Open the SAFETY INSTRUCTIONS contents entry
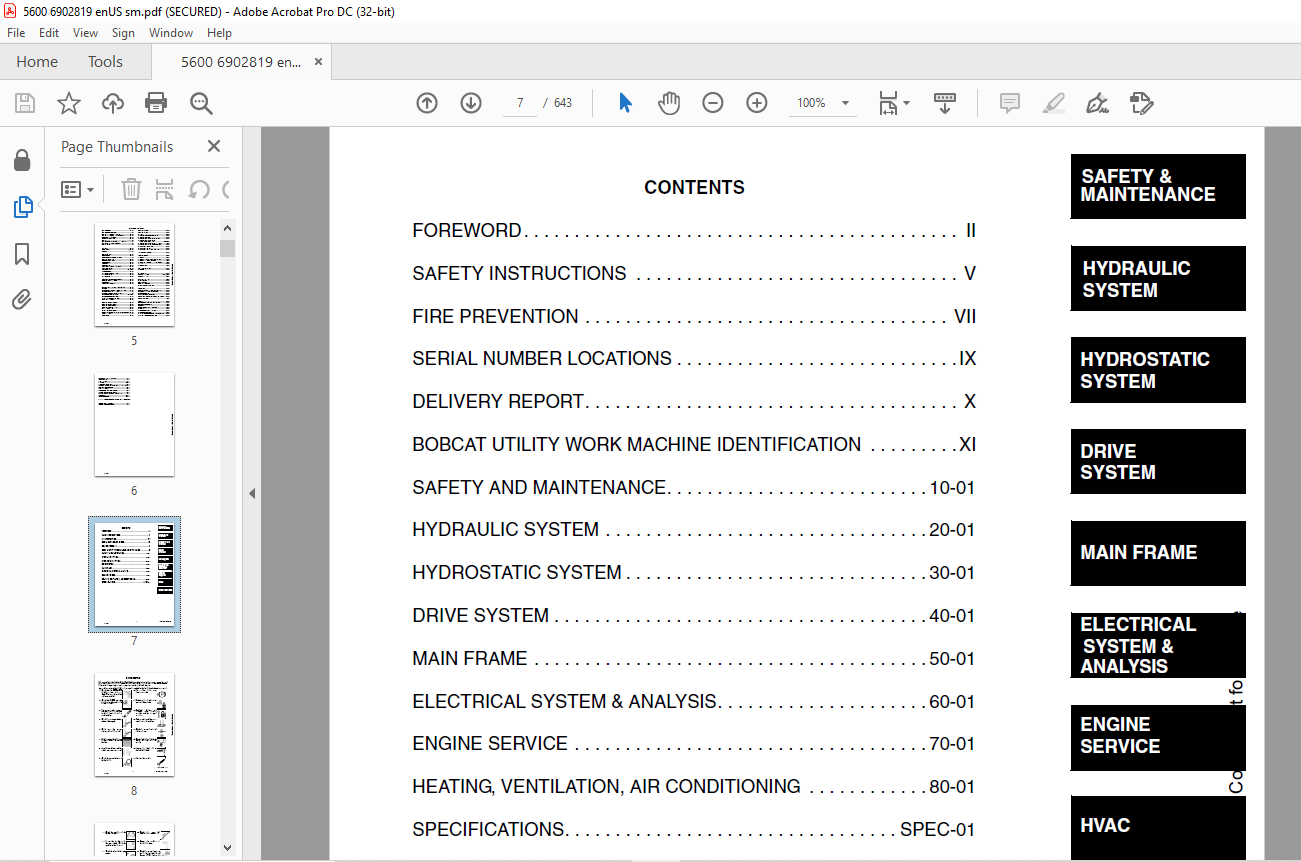Image resolution: width=1301 pixels, height=862 pixels. click(694, 274)
